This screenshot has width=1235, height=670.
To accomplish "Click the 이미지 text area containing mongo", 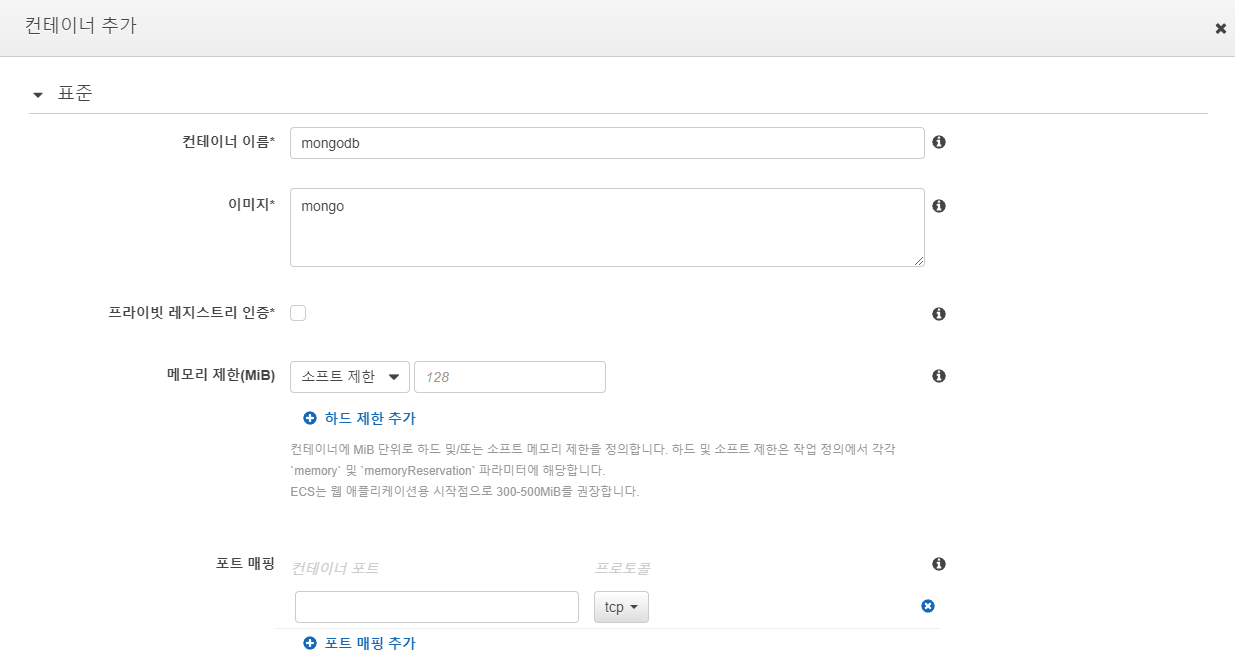I will click(607, 227).
